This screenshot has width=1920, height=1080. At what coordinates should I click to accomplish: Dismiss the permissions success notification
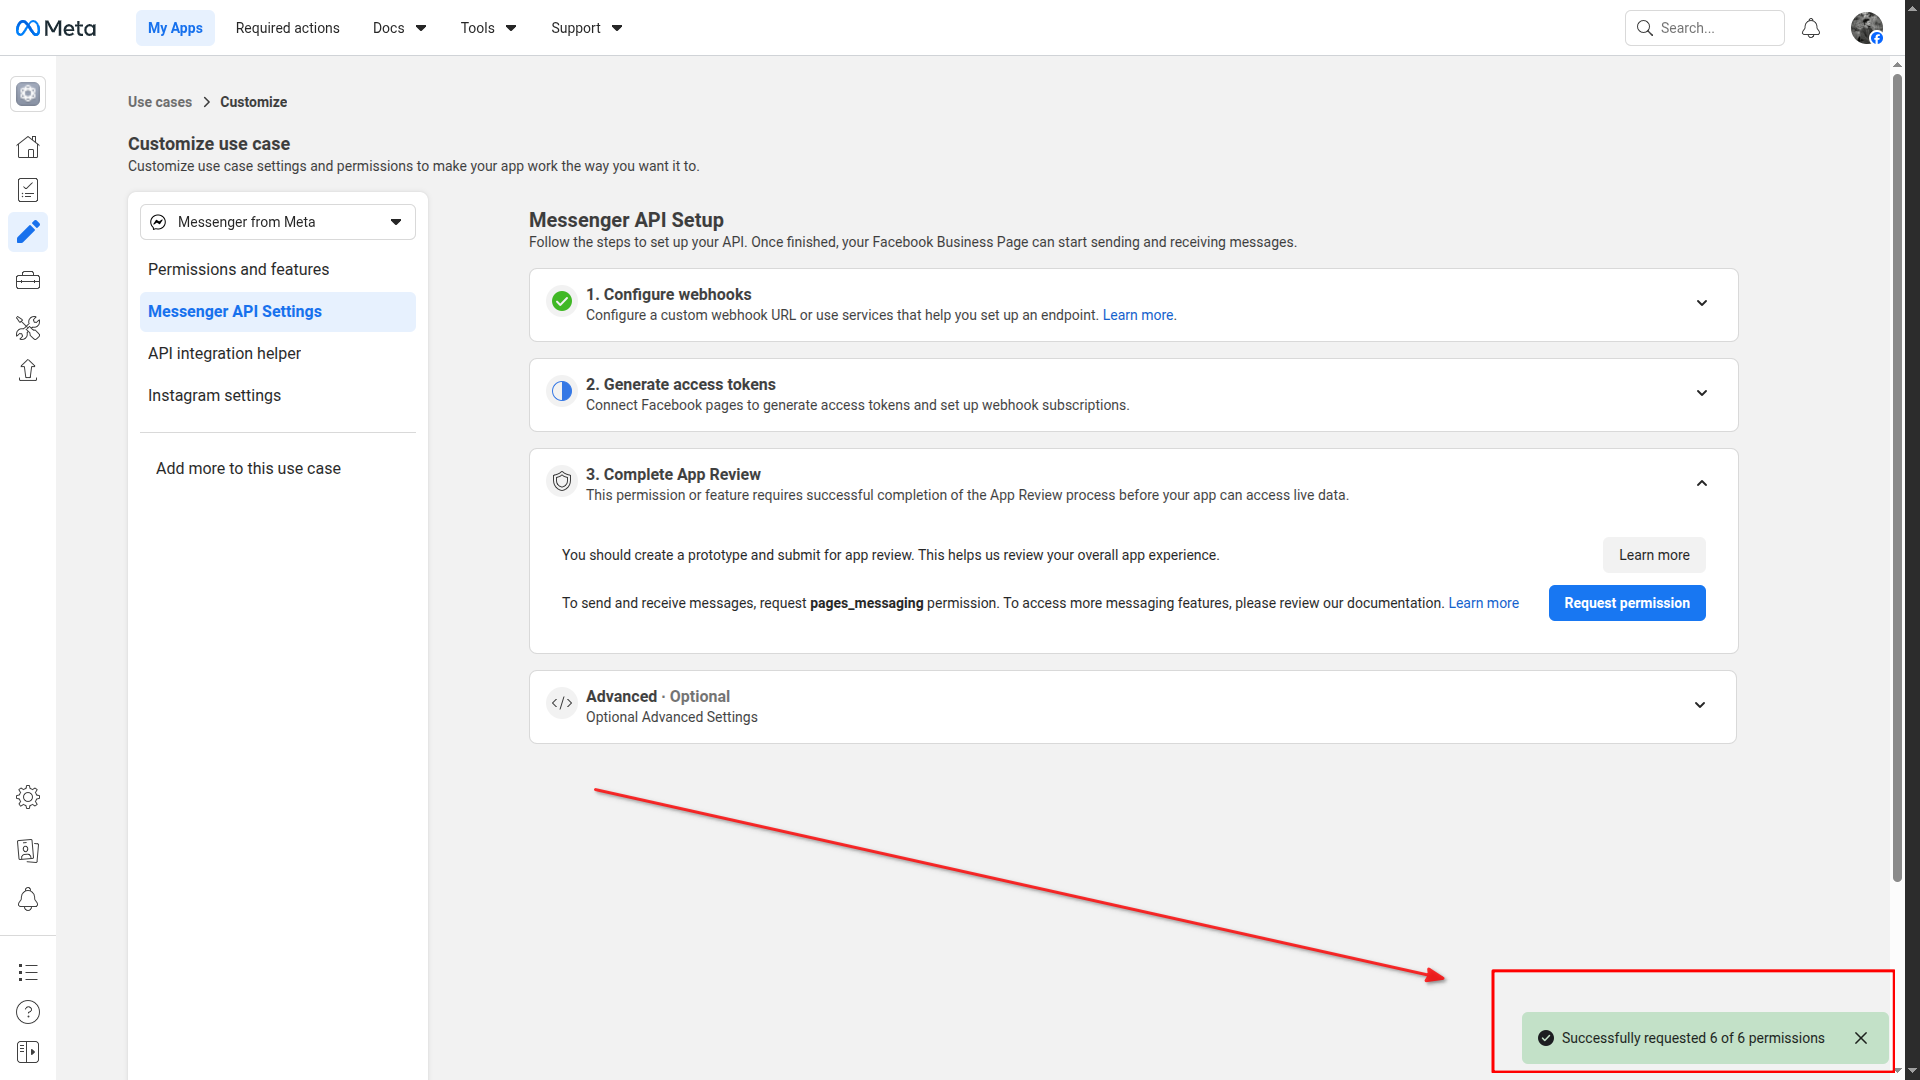coord(1861,1038)
